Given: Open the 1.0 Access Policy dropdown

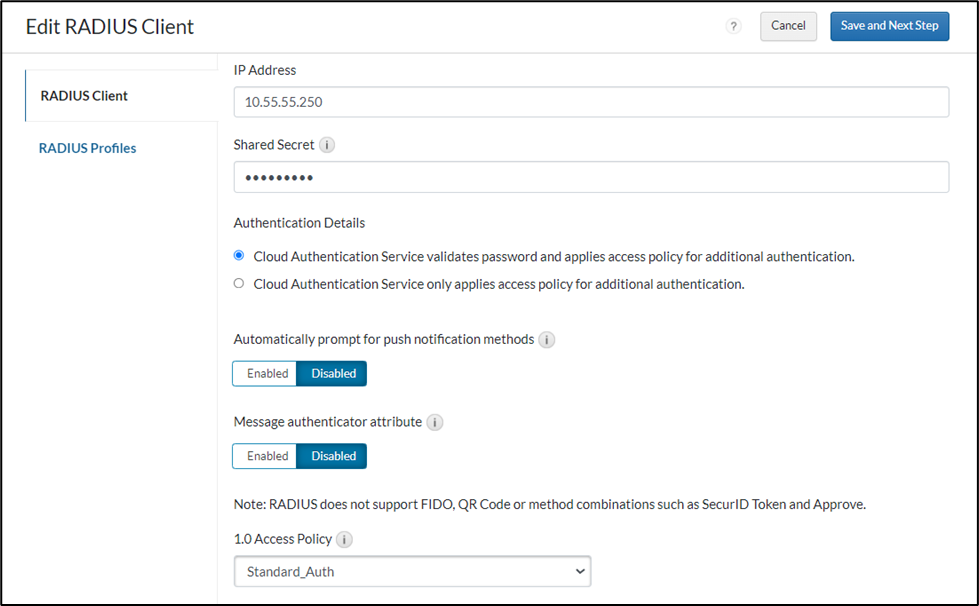Looking at the screenshot, I should click(412, 571).
